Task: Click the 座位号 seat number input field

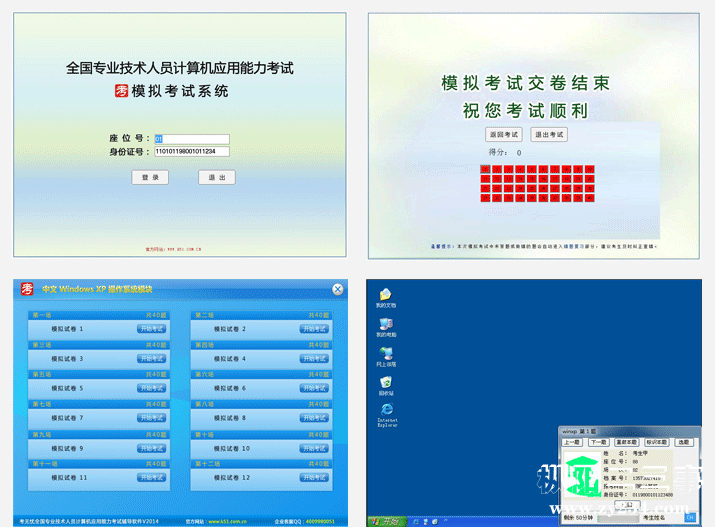Action: 192,139
